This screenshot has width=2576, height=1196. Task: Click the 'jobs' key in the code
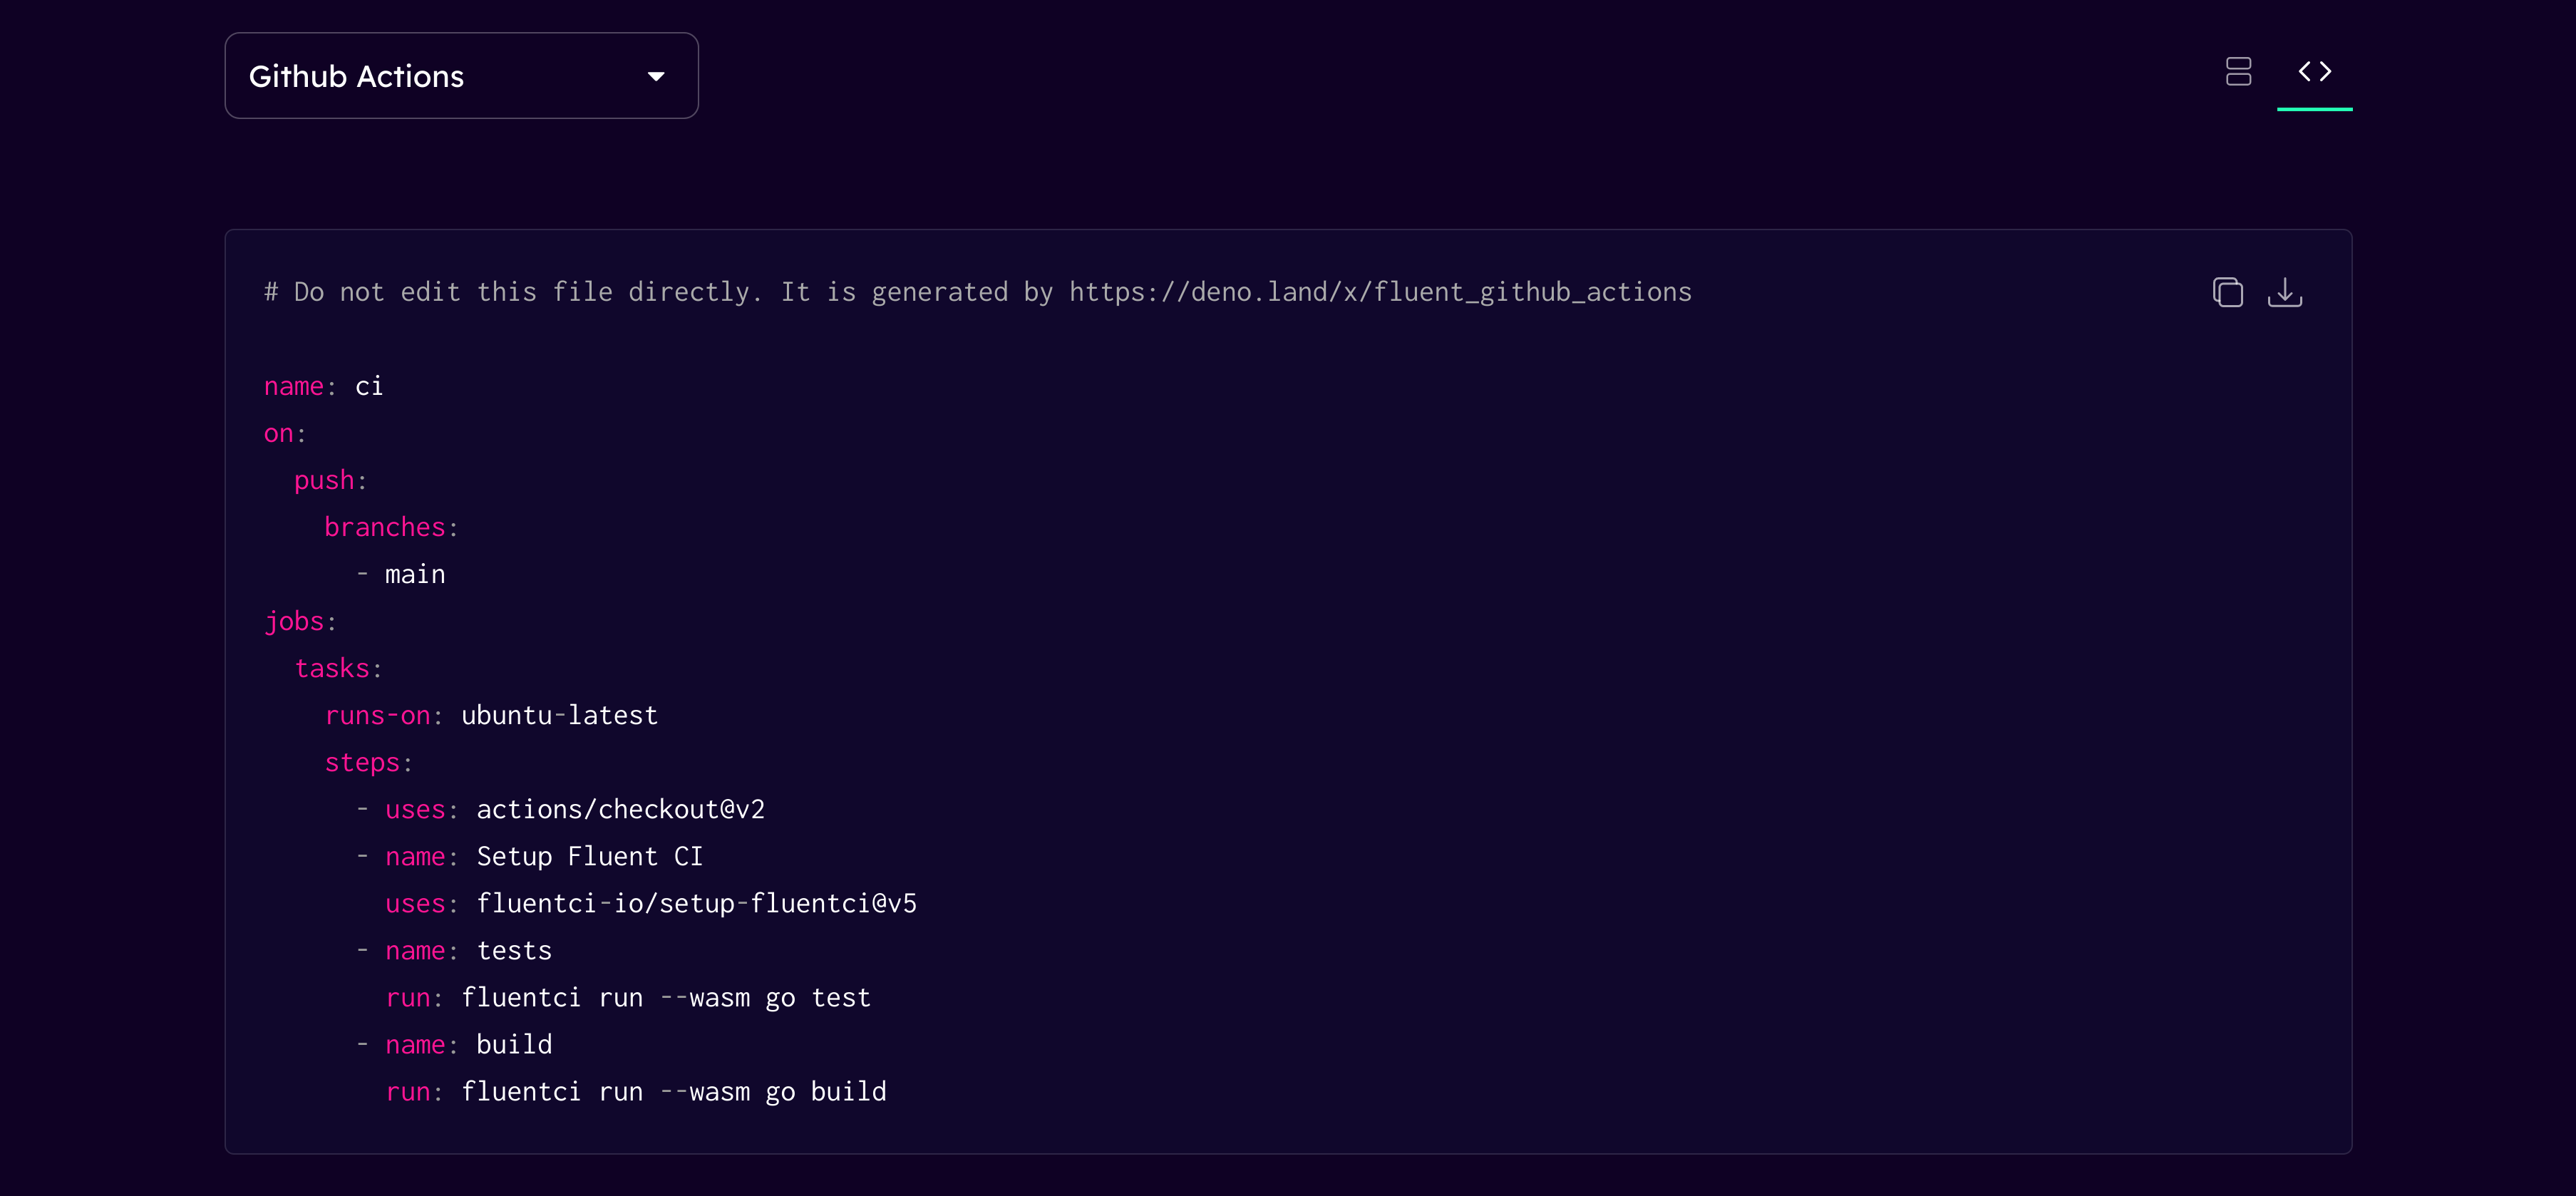(294, 622)
